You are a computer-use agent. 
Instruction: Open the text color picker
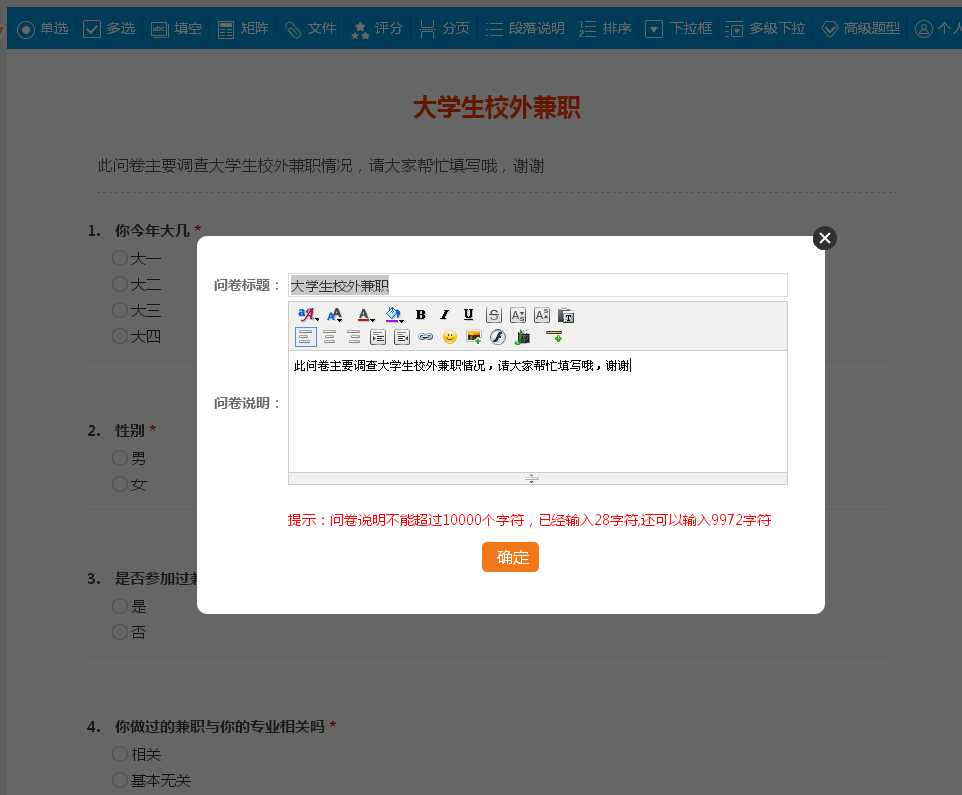click(x=366, y=315)
